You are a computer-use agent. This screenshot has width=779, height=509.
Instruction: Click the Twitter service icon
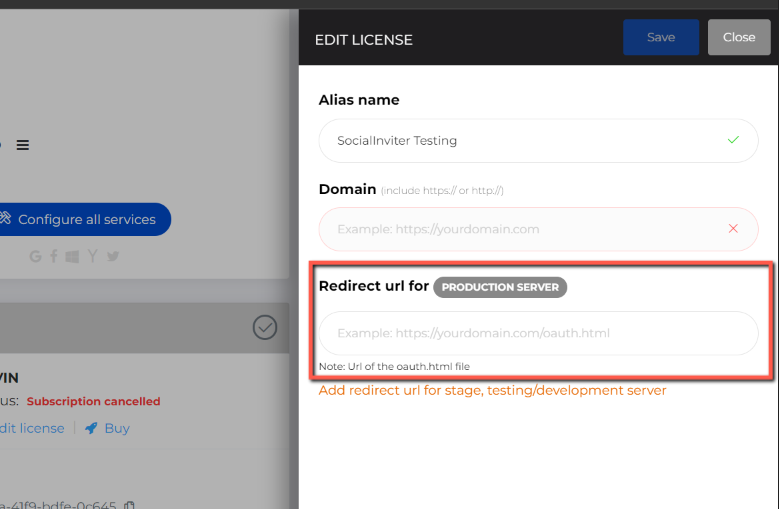click(113, 256)
